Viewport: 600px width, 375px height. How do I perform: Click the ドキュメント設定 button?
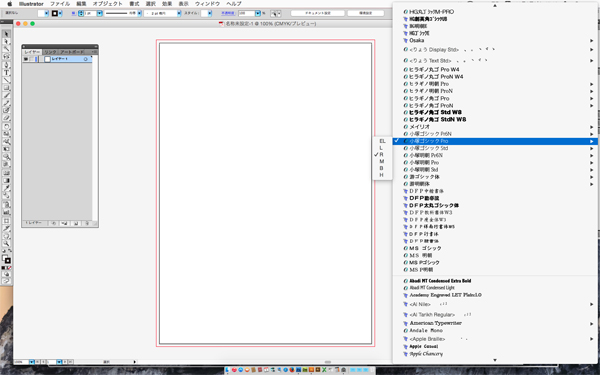(x=318, y=13)
